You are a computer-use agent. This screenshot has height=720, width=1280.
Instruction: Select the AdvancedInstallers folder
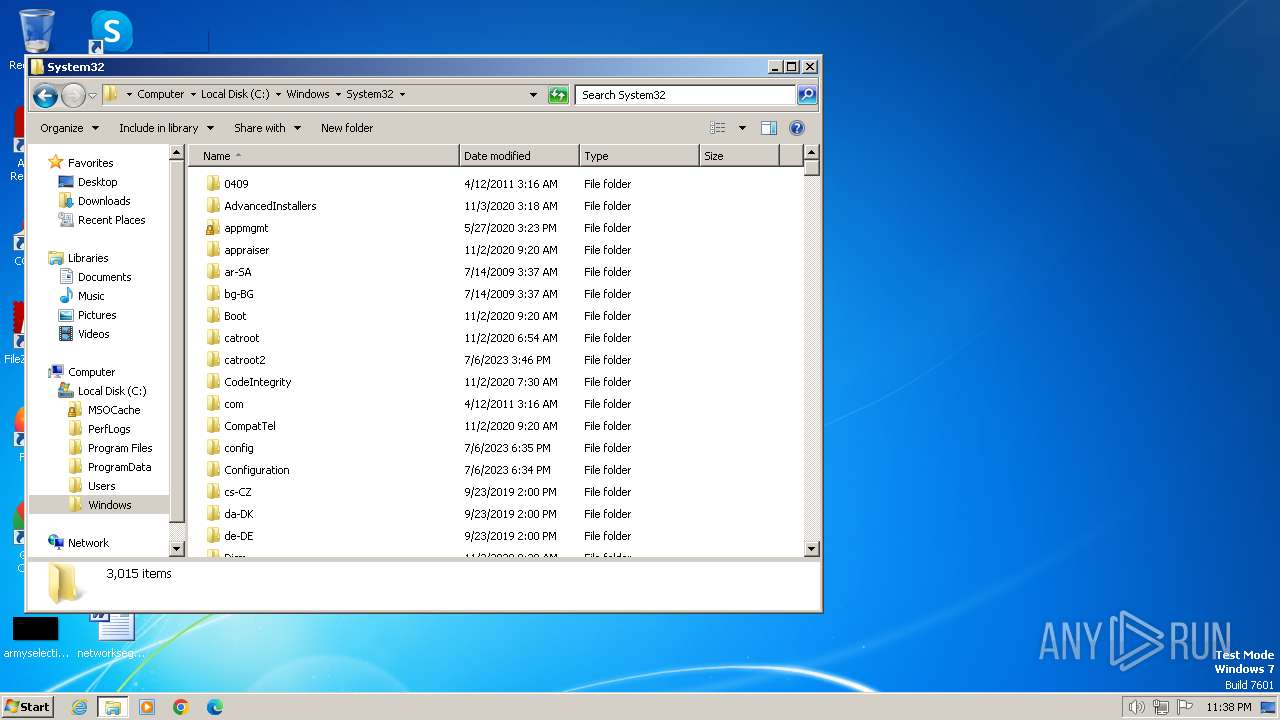pos(270,206)
